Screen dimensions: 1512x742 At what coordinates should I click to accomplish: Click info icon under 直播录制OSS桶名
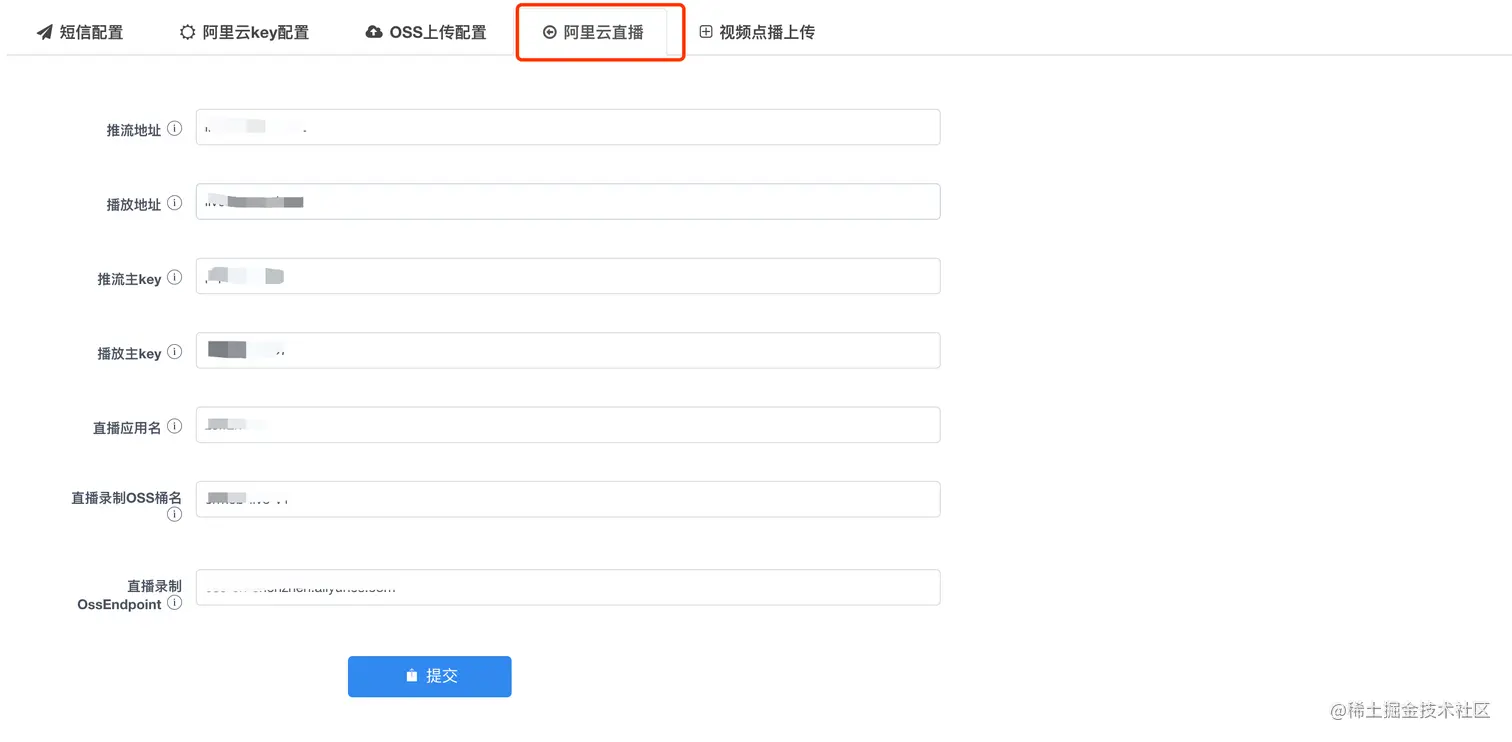point(175,514)
